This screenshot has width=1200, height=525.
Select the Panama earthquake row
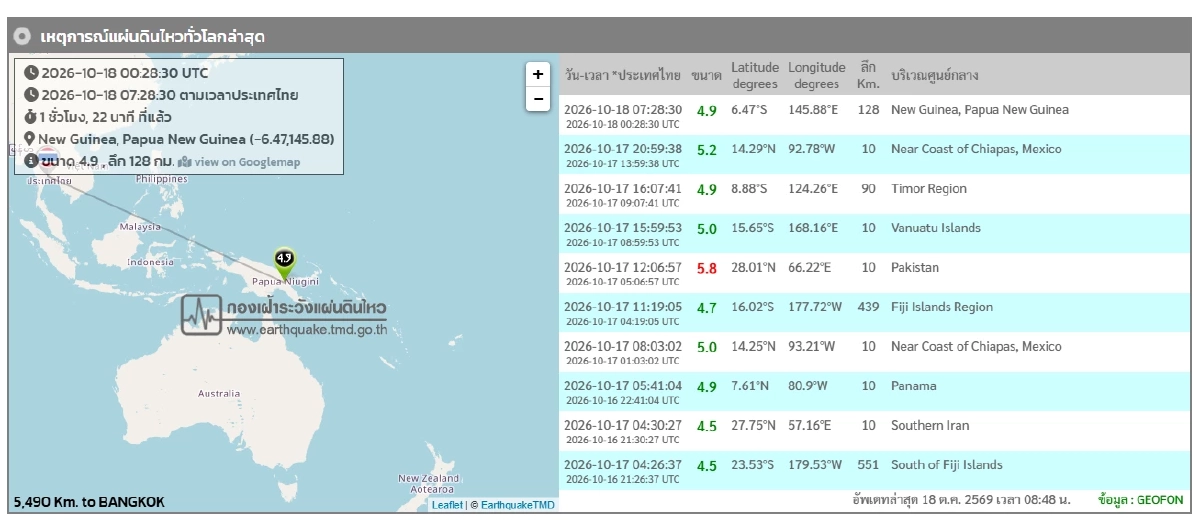coord(875,391)
